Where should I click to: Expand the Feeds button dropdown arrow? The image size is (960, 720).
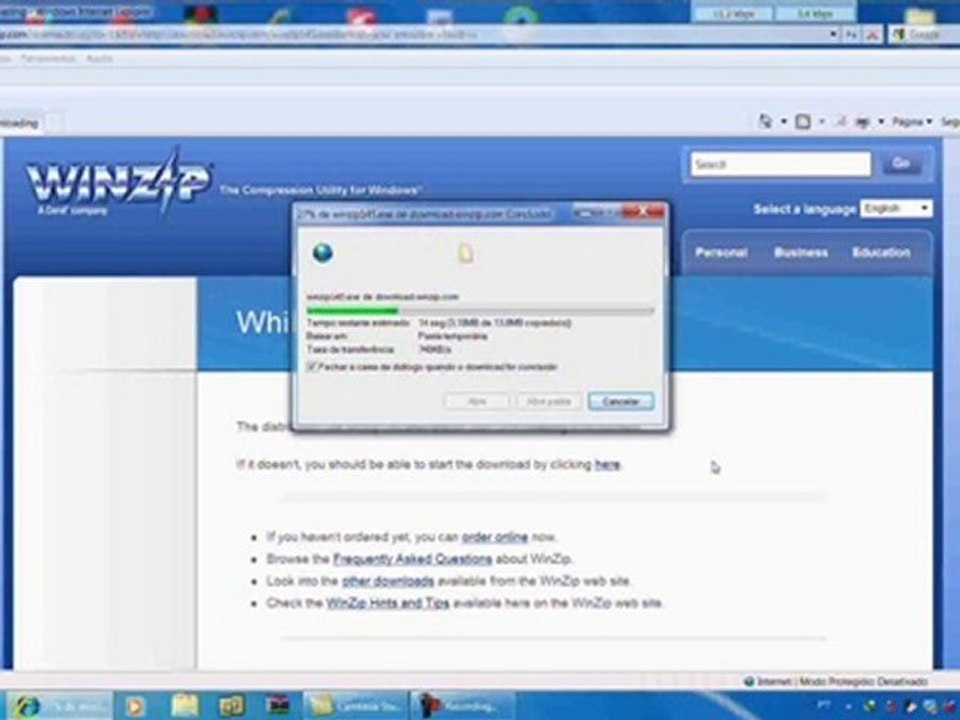(821, 122)
